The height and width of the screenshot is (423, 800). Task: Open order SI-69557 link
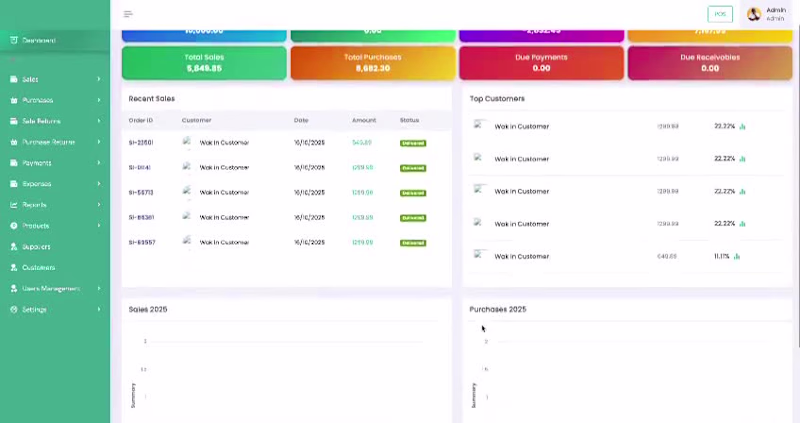click(x=142, y=242)
